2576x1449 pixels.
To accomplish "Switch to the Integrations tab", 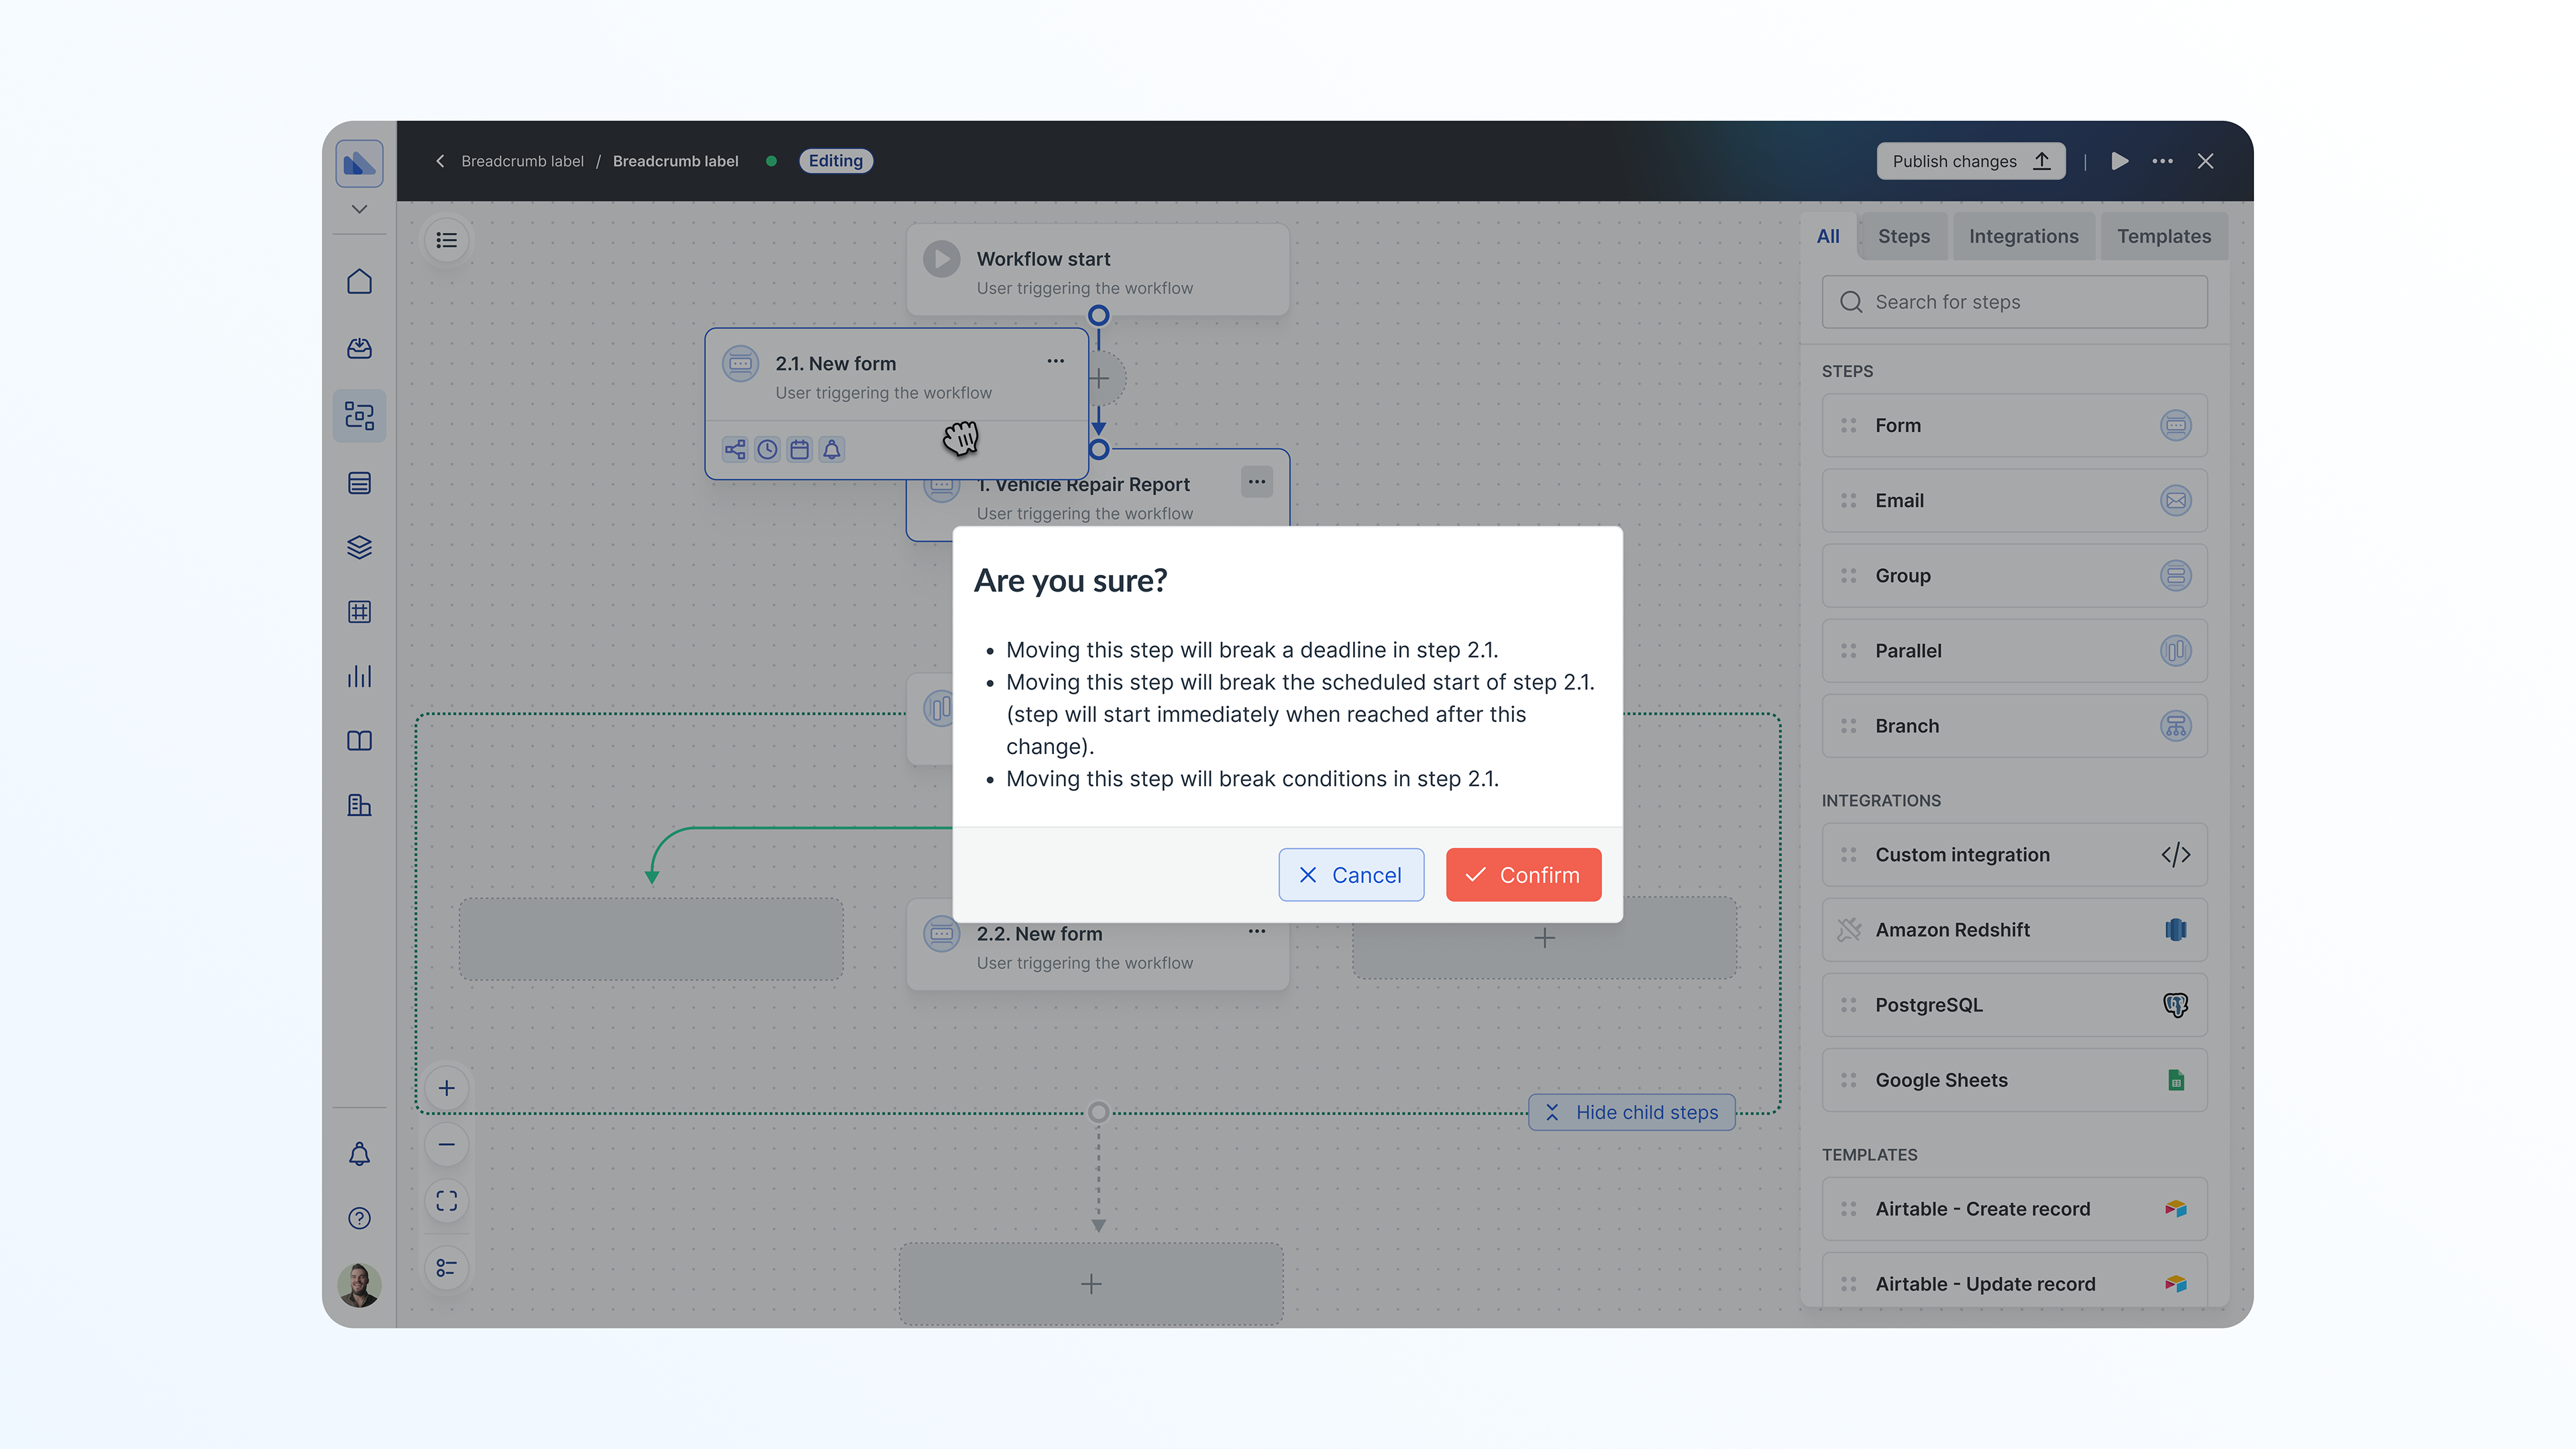I will [x=2023, y=236].
